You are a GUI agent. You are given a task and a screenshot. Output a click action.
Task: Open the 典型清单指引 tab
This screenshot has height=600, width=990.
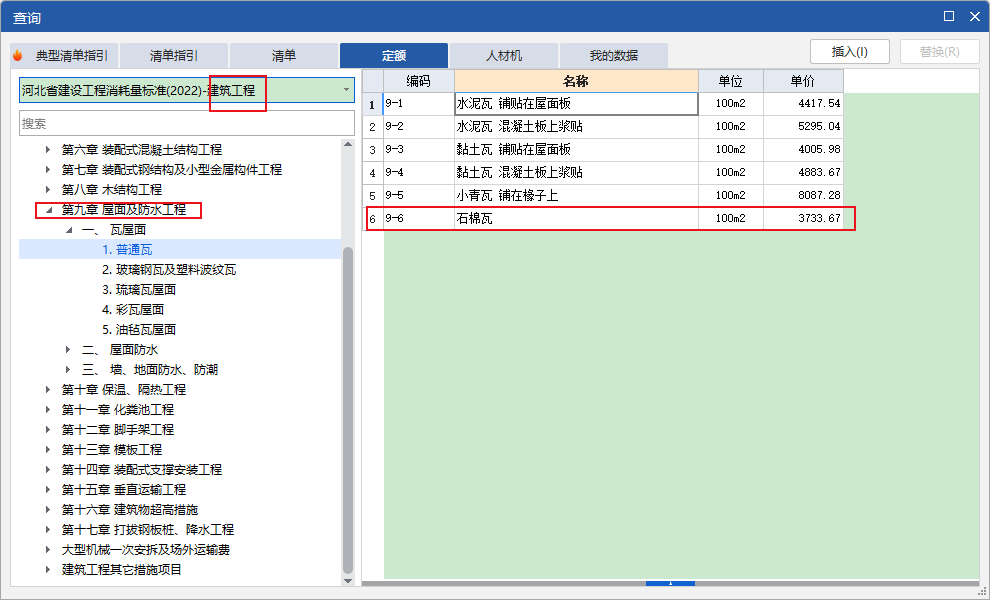[64, 56]
